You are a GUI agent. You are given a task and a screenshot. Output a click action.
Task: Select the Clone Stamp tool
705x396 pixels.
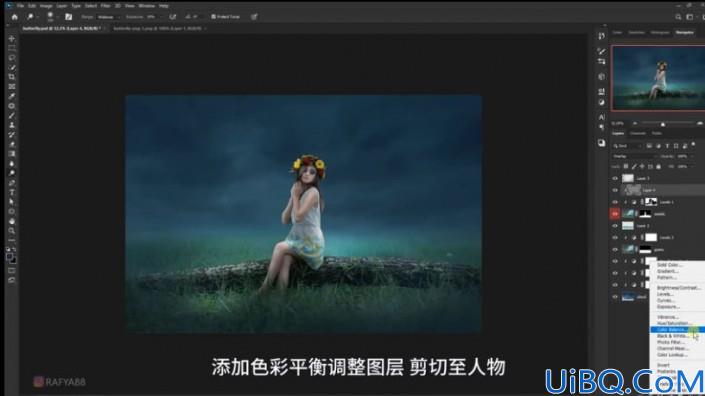coord(12,125)
